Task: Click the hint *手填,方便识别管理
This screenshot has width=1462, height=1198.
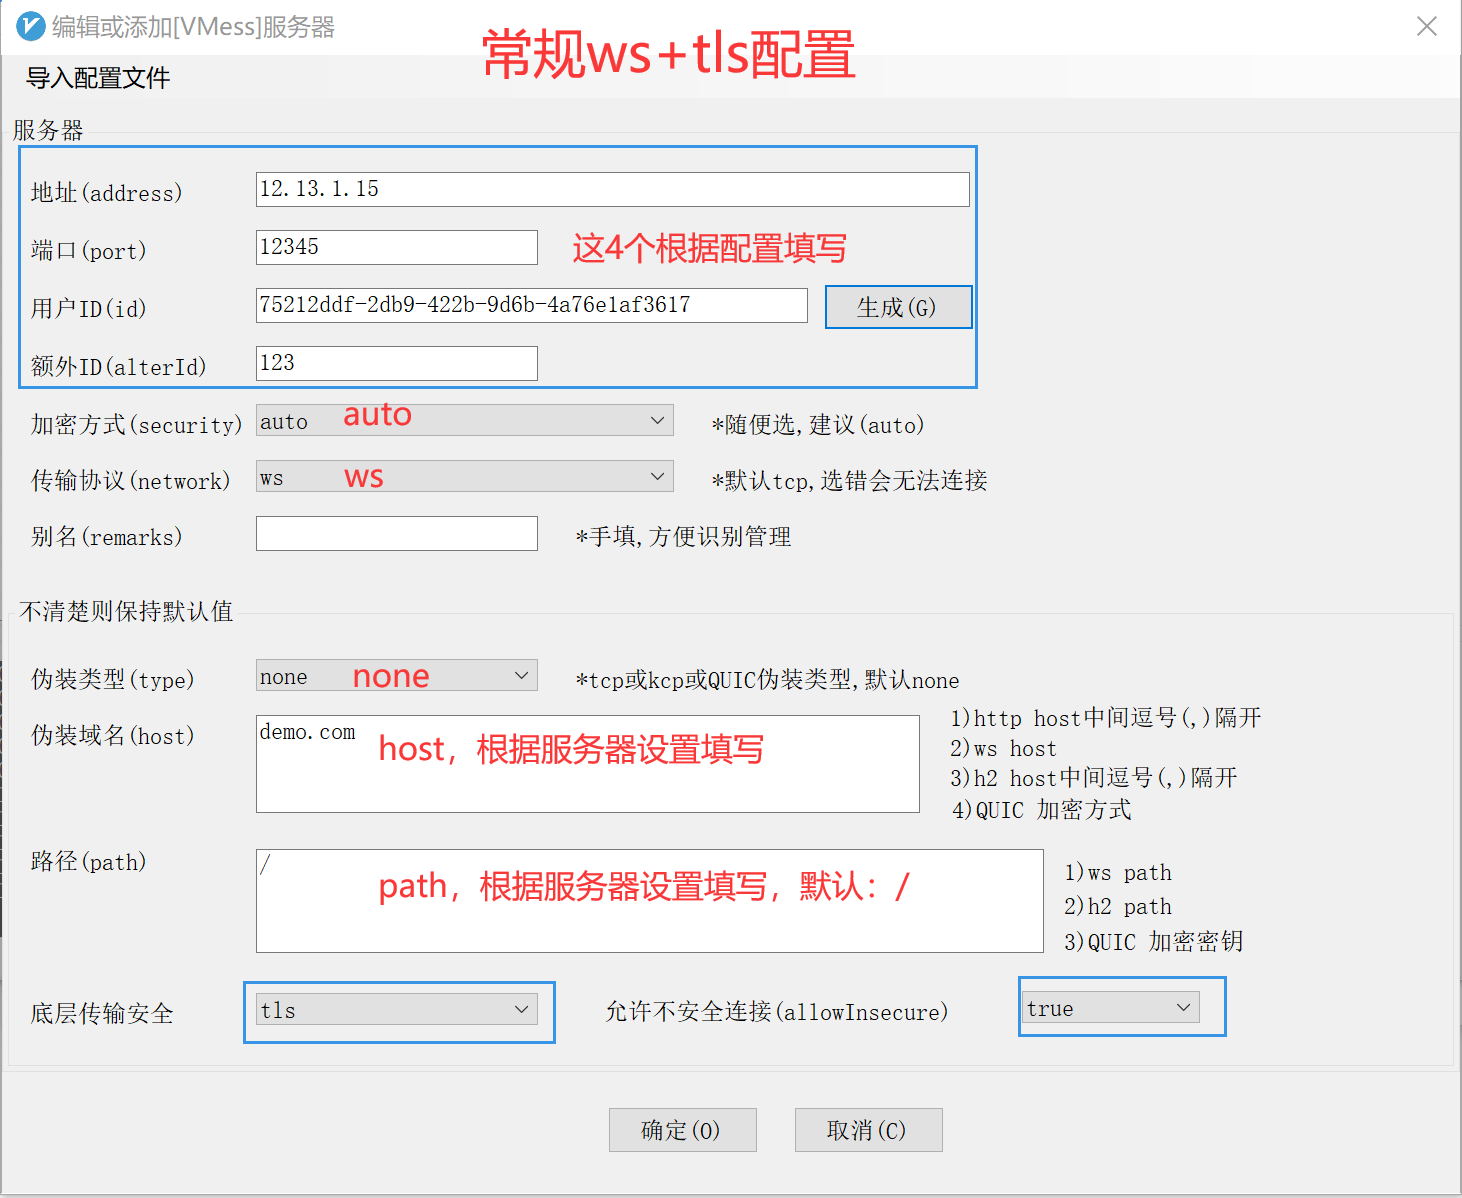Action: (x=684, y=536)
